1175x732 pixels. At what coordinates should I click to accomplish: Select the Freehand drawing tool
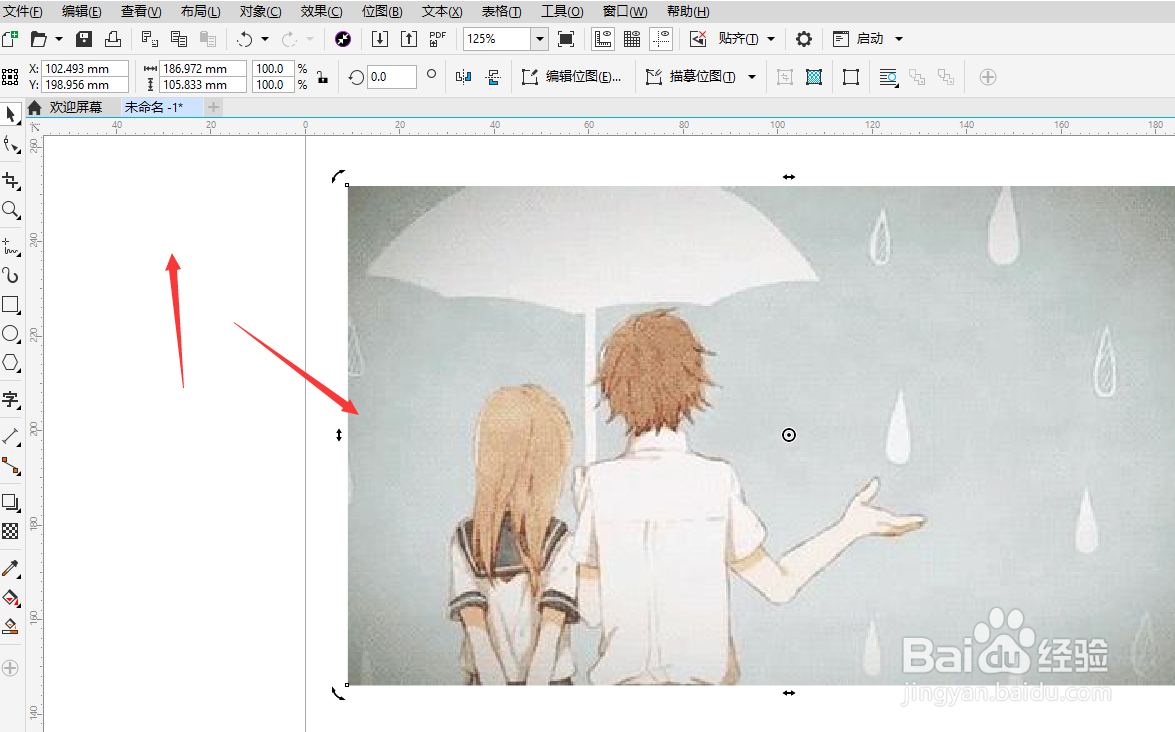[x=10, y=246]
